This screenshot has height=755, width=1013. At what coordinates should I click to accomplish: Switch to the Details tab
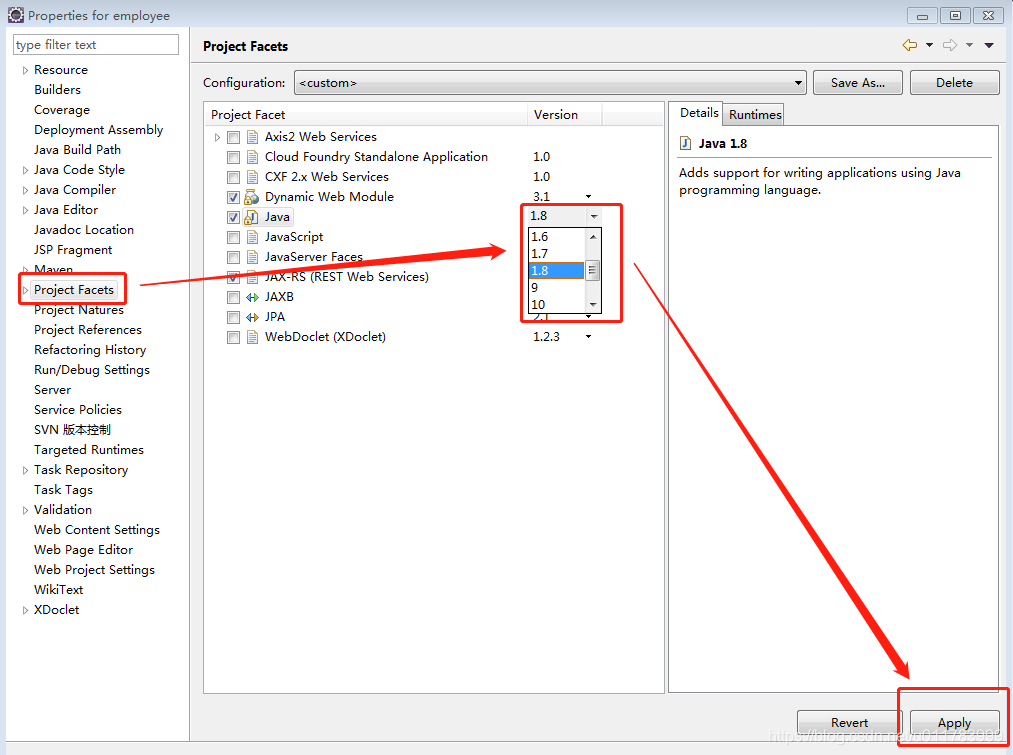point(698,113)
